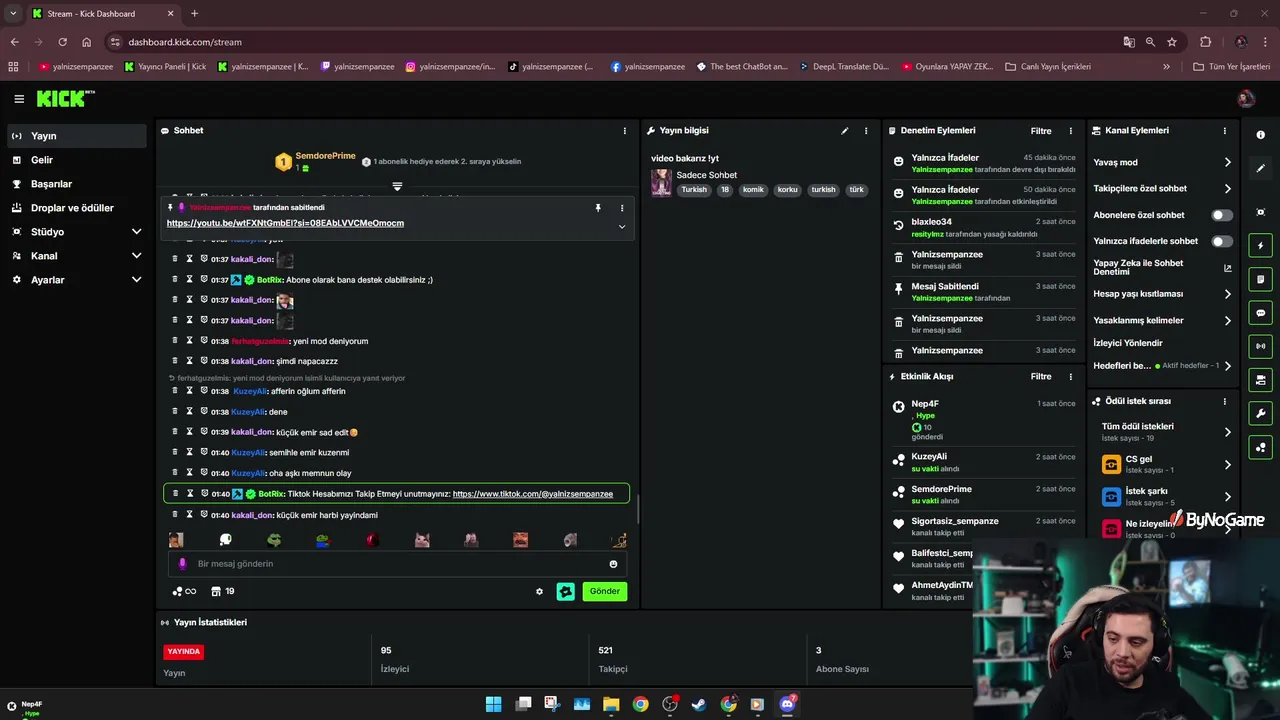Go to Başarılar in sidebar

pyautogui.click(x=78, y=184)
